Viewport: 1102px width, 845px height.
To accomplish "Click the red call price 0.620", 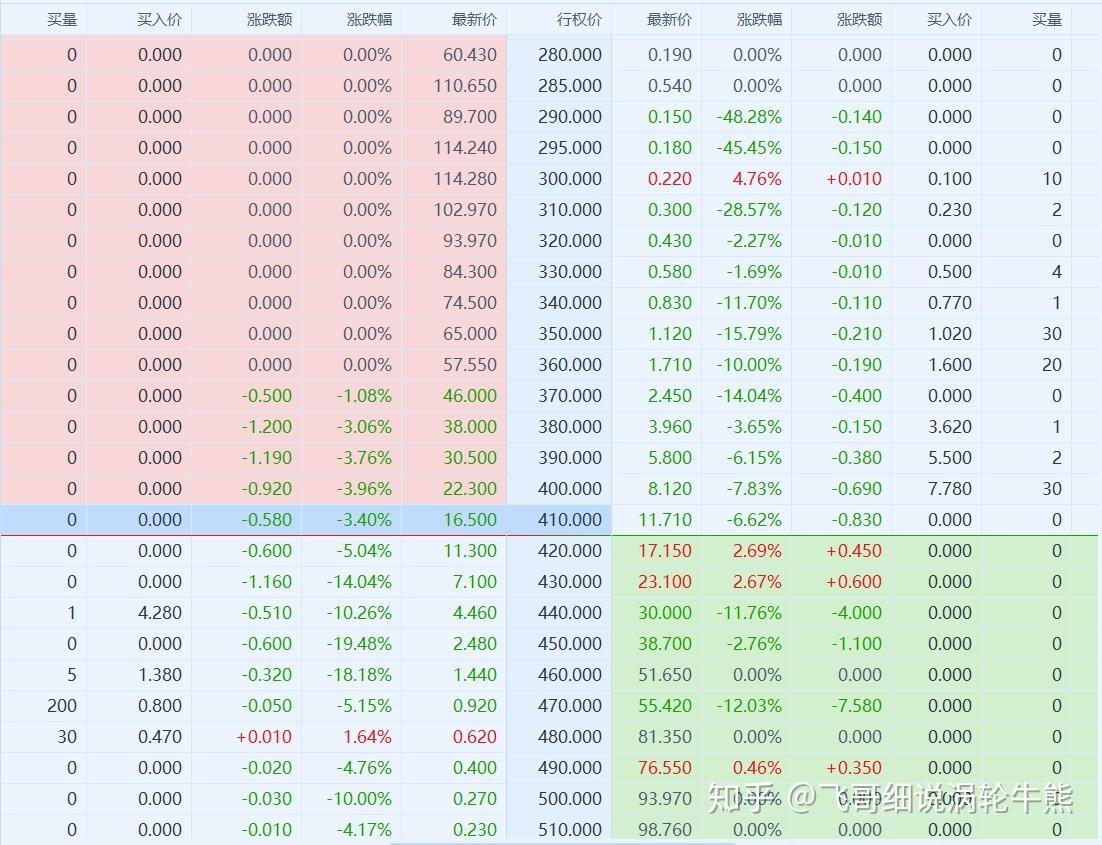I will [x=474, y=737].
